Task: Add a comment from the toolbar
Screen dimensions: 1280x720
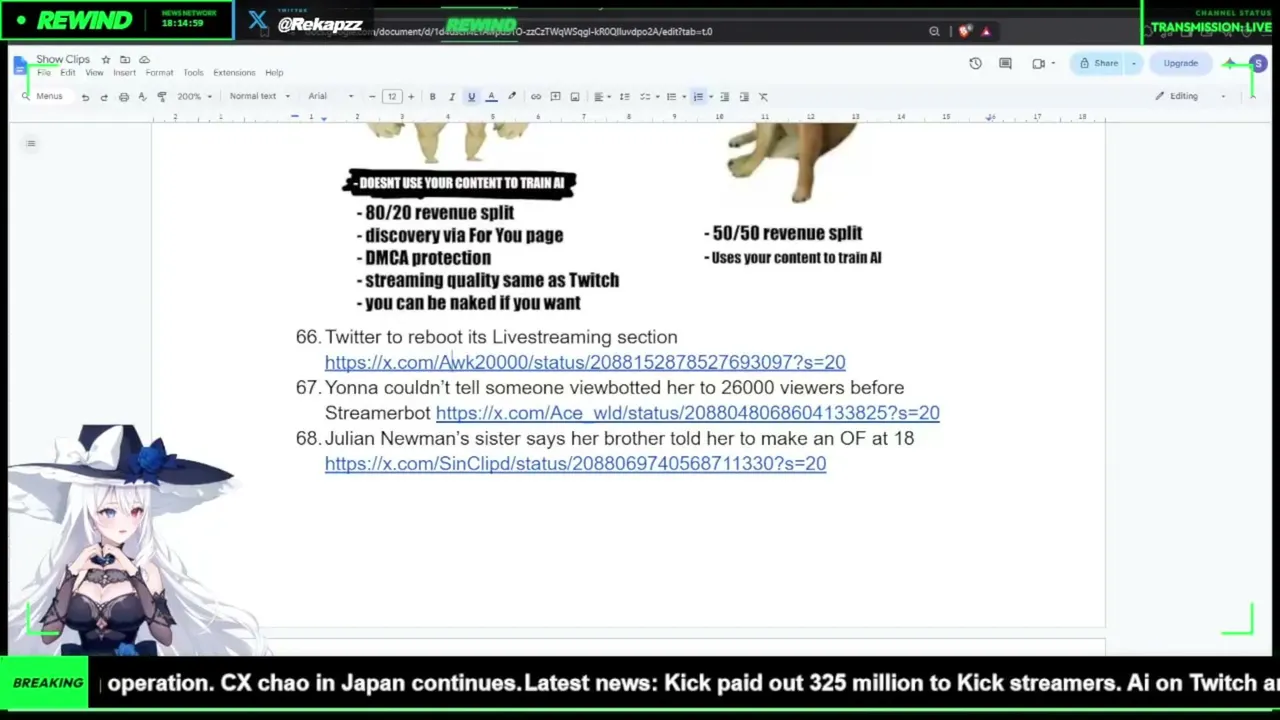Action: coord(555,97)
